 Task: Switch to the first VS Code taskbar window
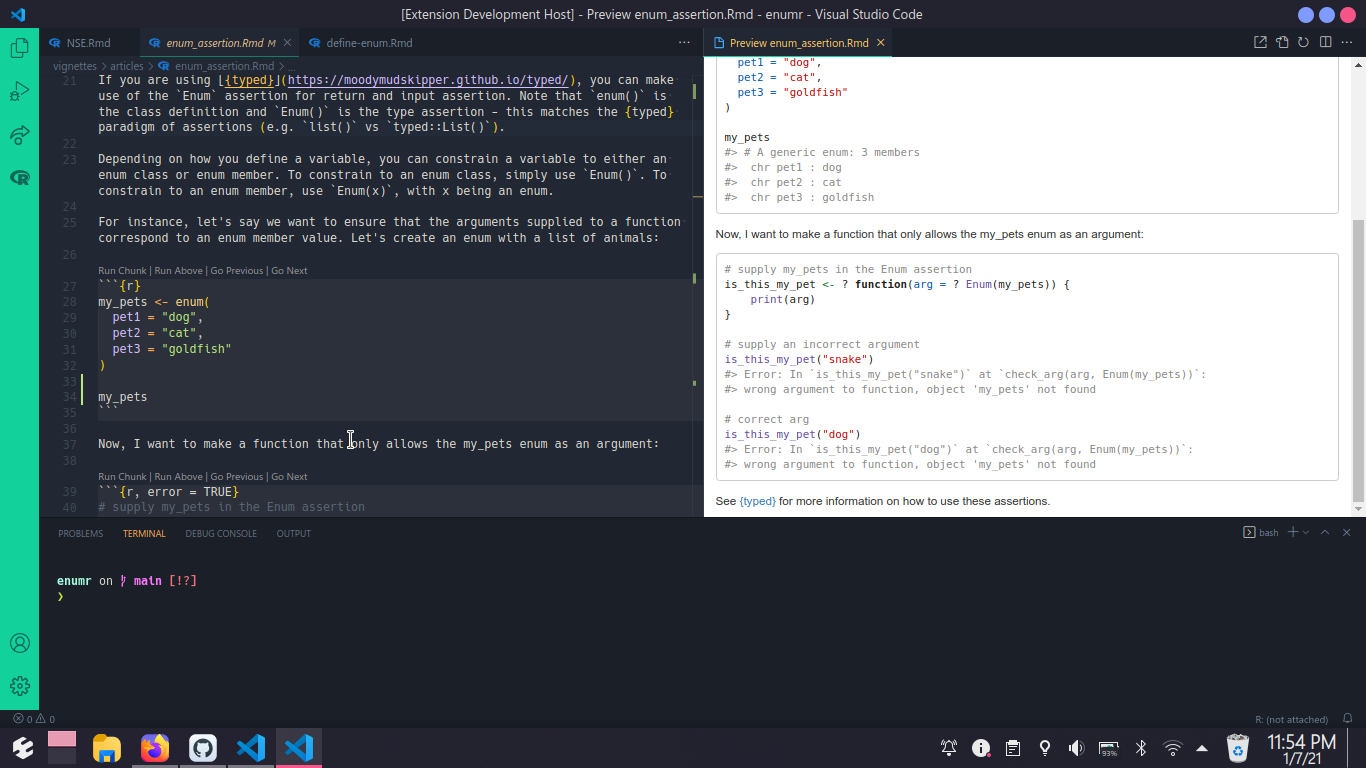[251, 747]
